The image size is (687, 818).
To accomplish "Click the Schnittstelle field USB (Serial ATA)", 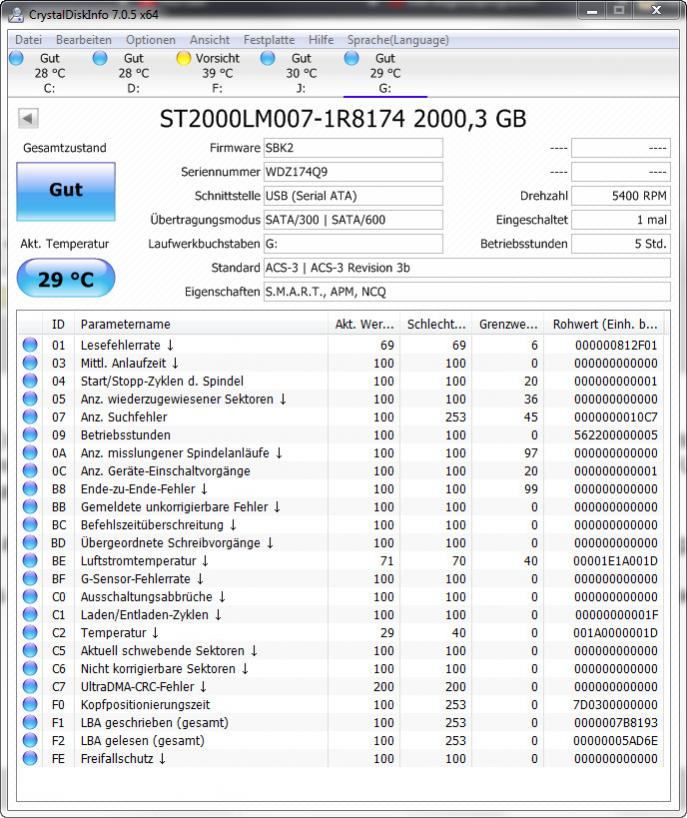I will 353,196.
